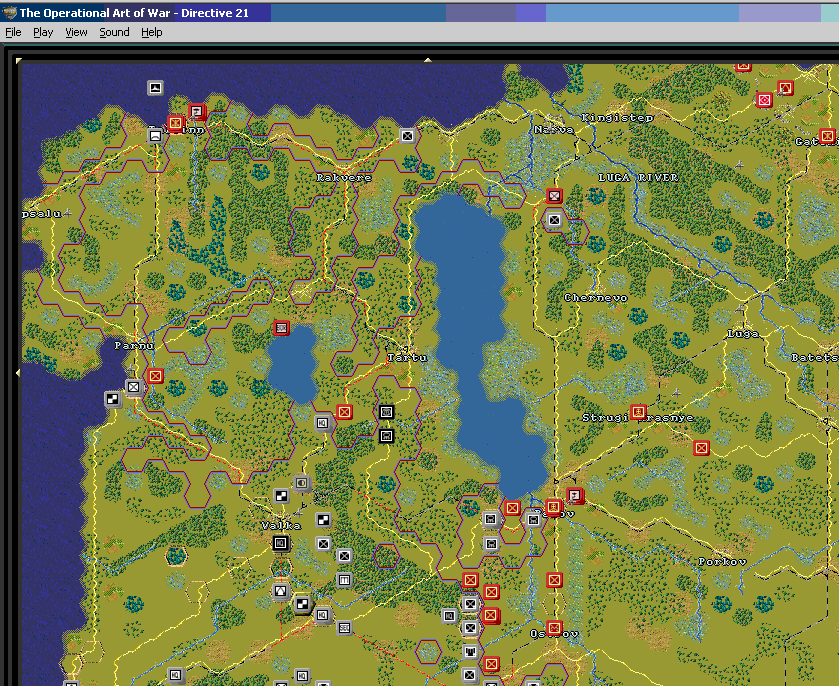The height and width of the screenshot is (686, 839).
Task: Click the scroll-up arrow at the map's top edge
Action: click(428, 60)
